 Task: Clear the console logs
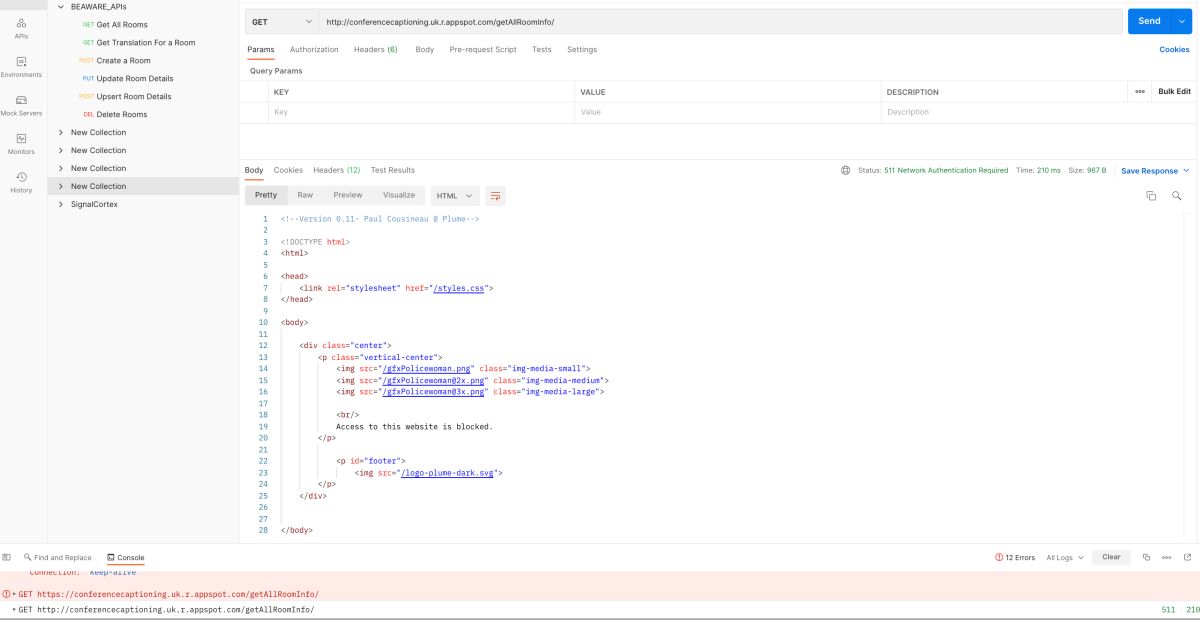[x=1111, y=557]
